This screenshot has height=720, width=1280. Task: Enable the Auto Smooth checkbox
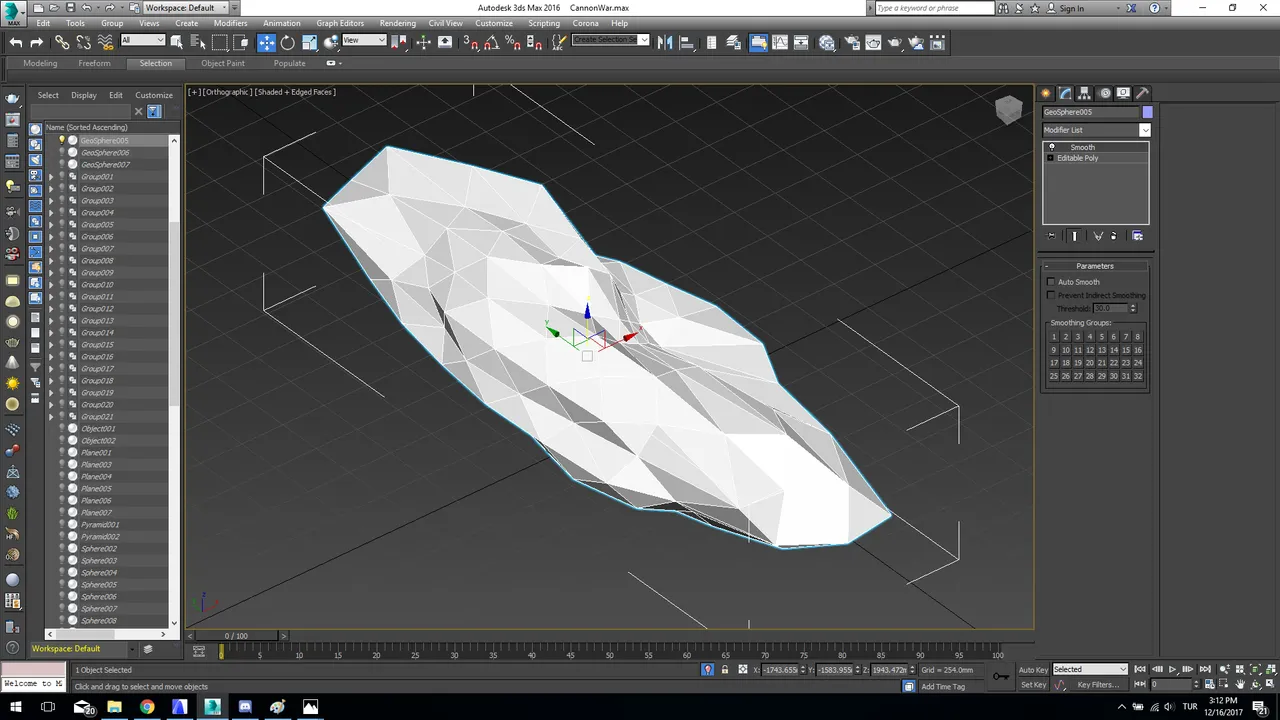[1051, 282]
